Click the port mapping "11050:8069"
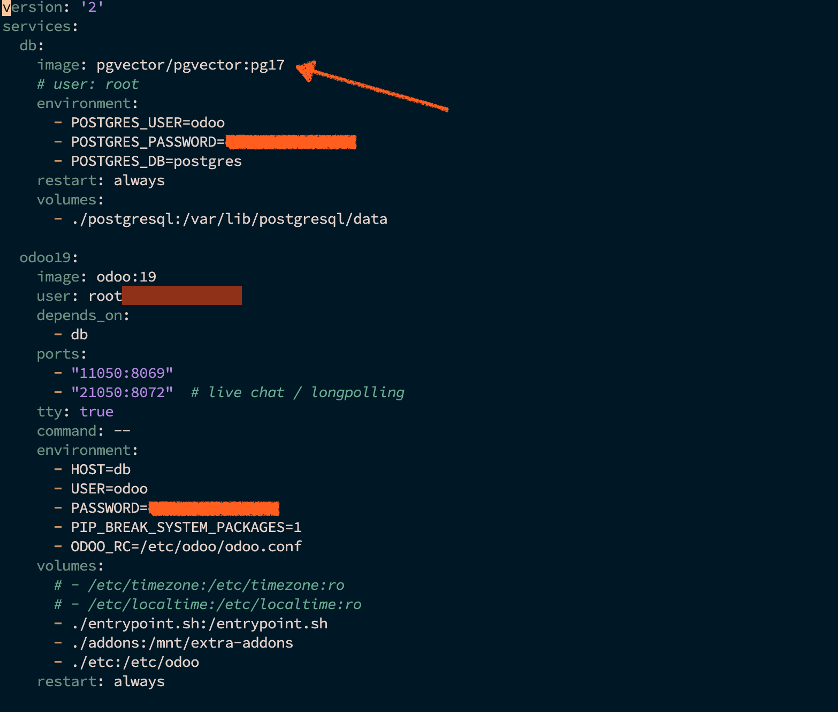 (122, 373)
